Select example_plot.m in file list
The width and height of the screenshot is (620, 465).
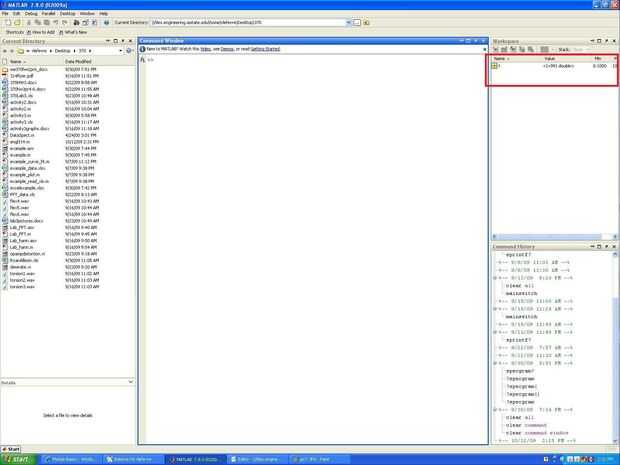[x=25, y=175]
